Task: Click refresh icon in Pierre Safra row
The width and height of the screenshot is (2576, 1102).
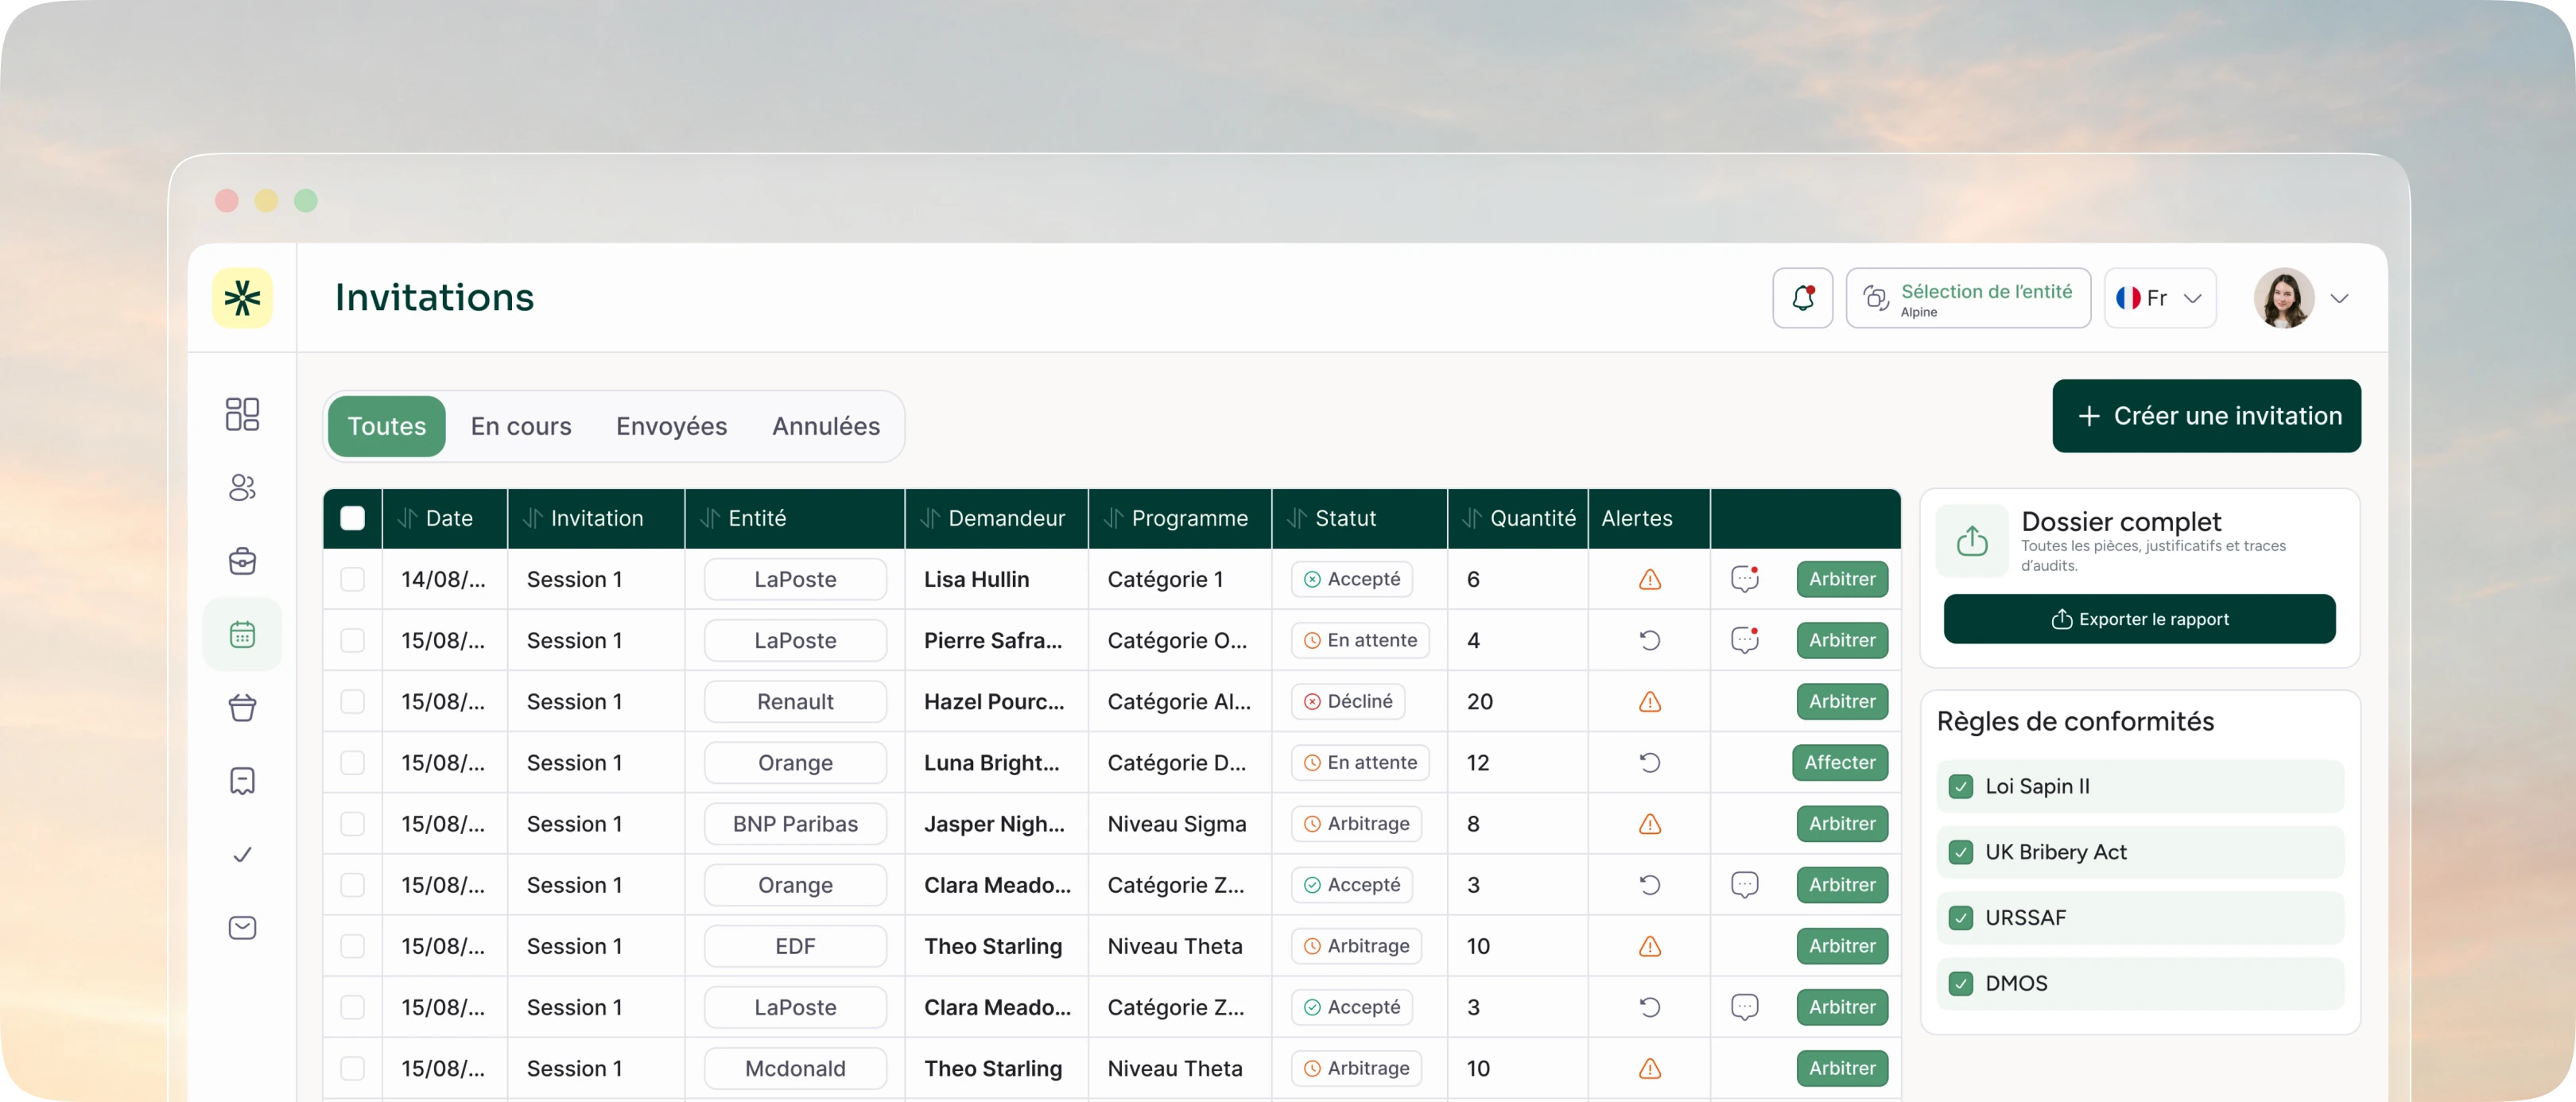Action: [1649, 640]
